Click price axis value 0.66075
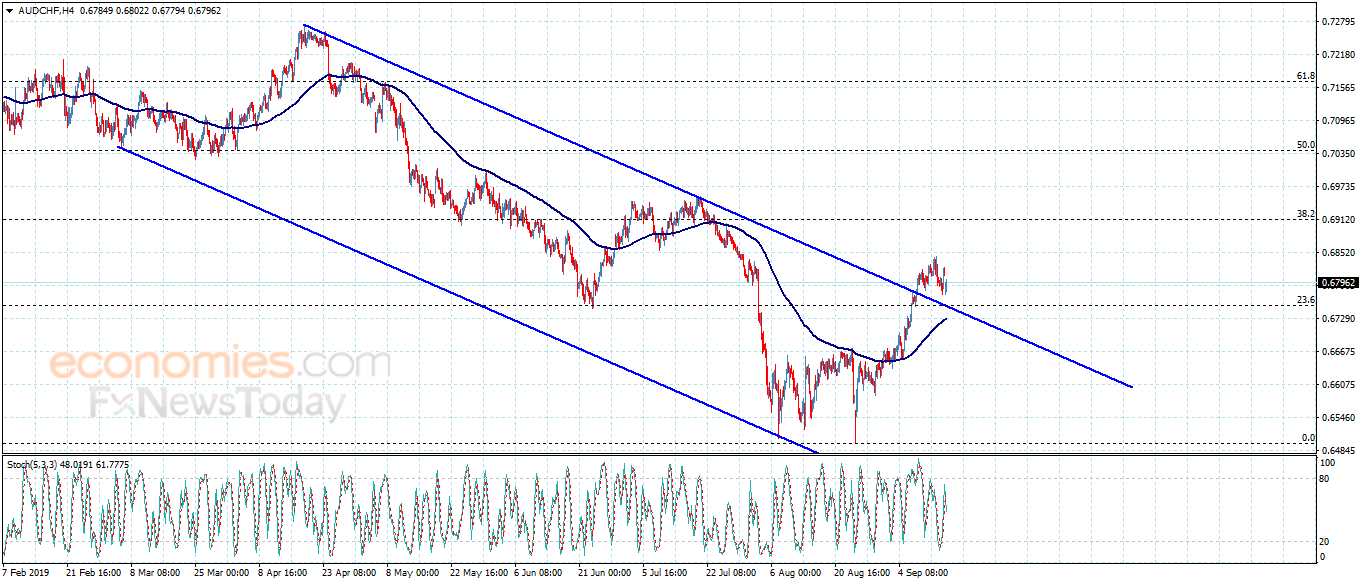 (1338, 385)
